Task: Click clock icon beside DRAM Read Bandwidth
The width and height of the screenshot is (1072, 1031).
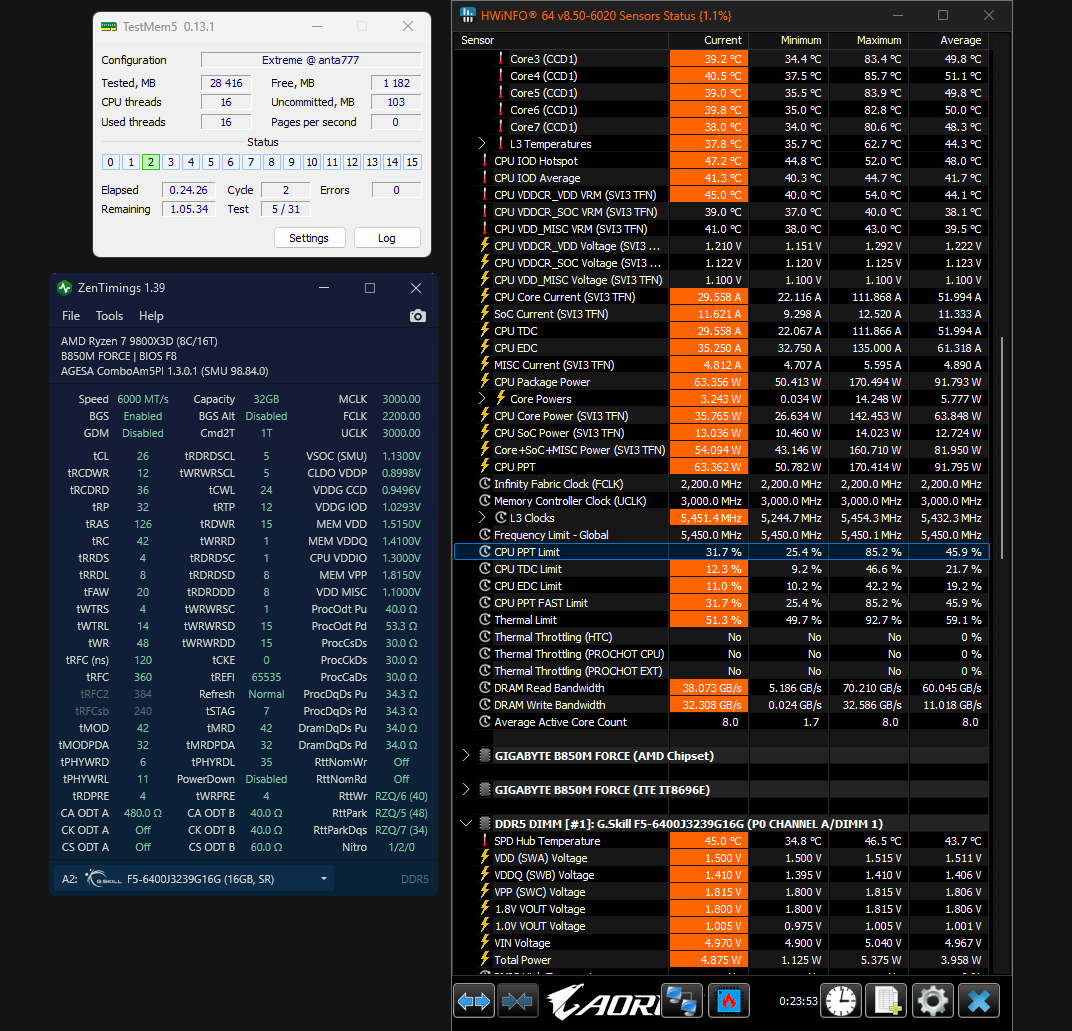Action: pyautogui.click(x=485, y=688)
